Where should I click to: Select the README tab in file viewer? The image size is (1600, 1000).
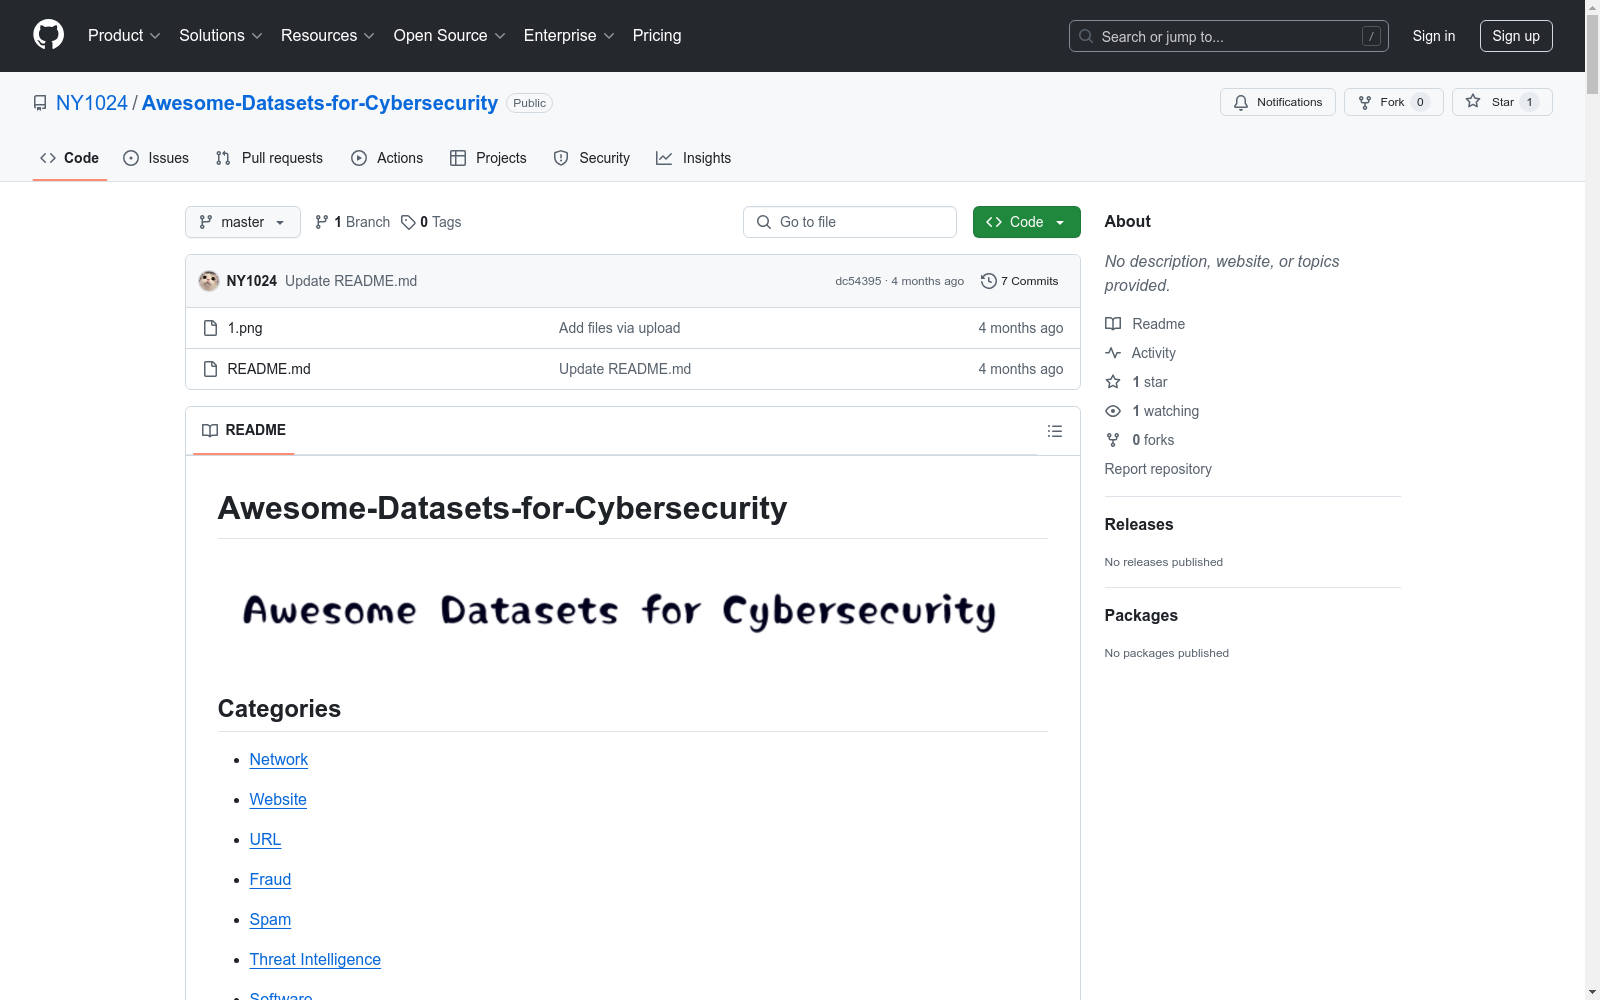[244, 430]
